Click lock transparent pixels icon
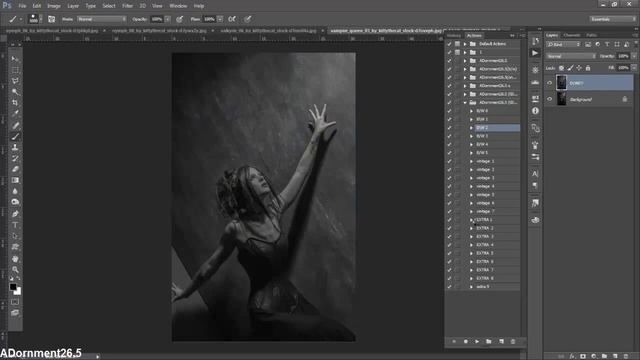This screenshot has height=360, width=640. (561, 68)
